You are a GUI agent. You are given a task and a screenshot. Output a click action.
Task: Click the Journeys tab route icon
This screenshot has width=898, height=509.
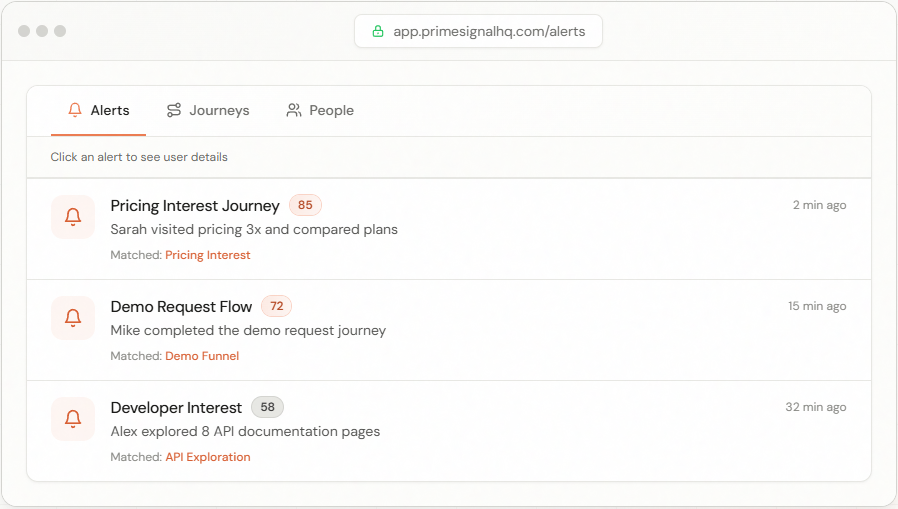click(174, 110)
